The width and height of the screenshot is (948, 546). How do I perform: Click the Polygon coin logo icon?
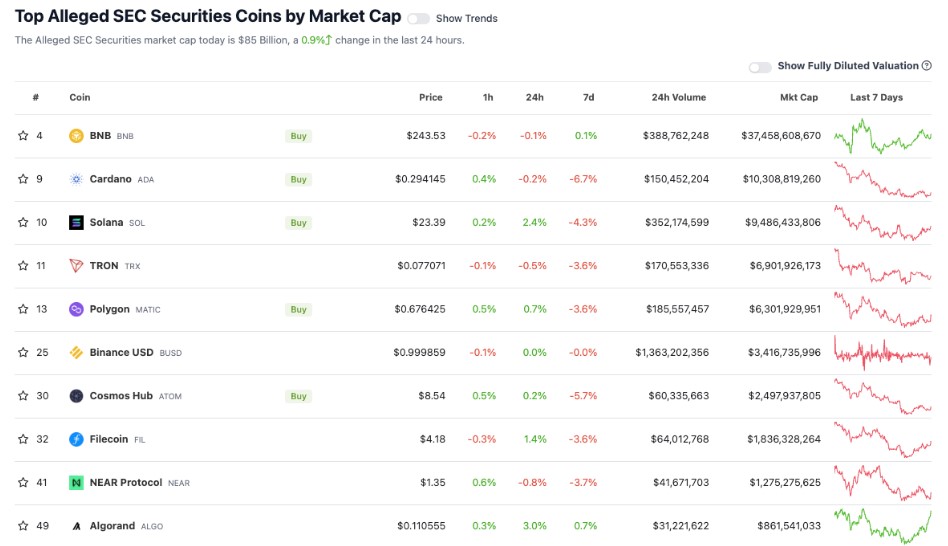click(76, 309)
